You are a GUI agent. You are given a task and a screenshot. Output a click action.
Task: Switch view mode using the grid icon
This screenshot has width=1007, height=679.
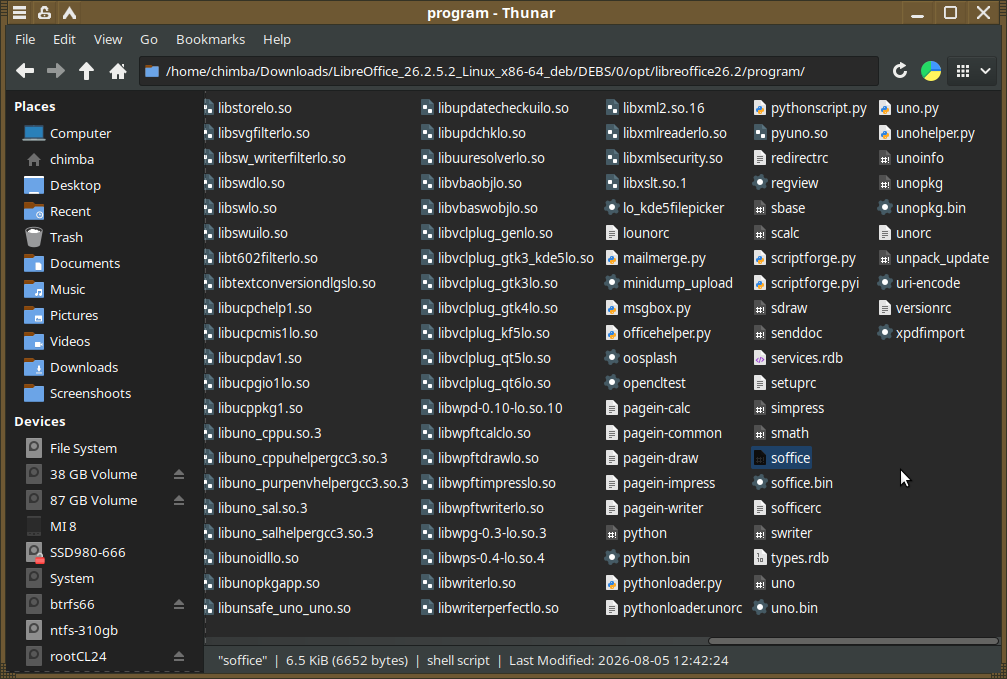click(x=963, y=71)
